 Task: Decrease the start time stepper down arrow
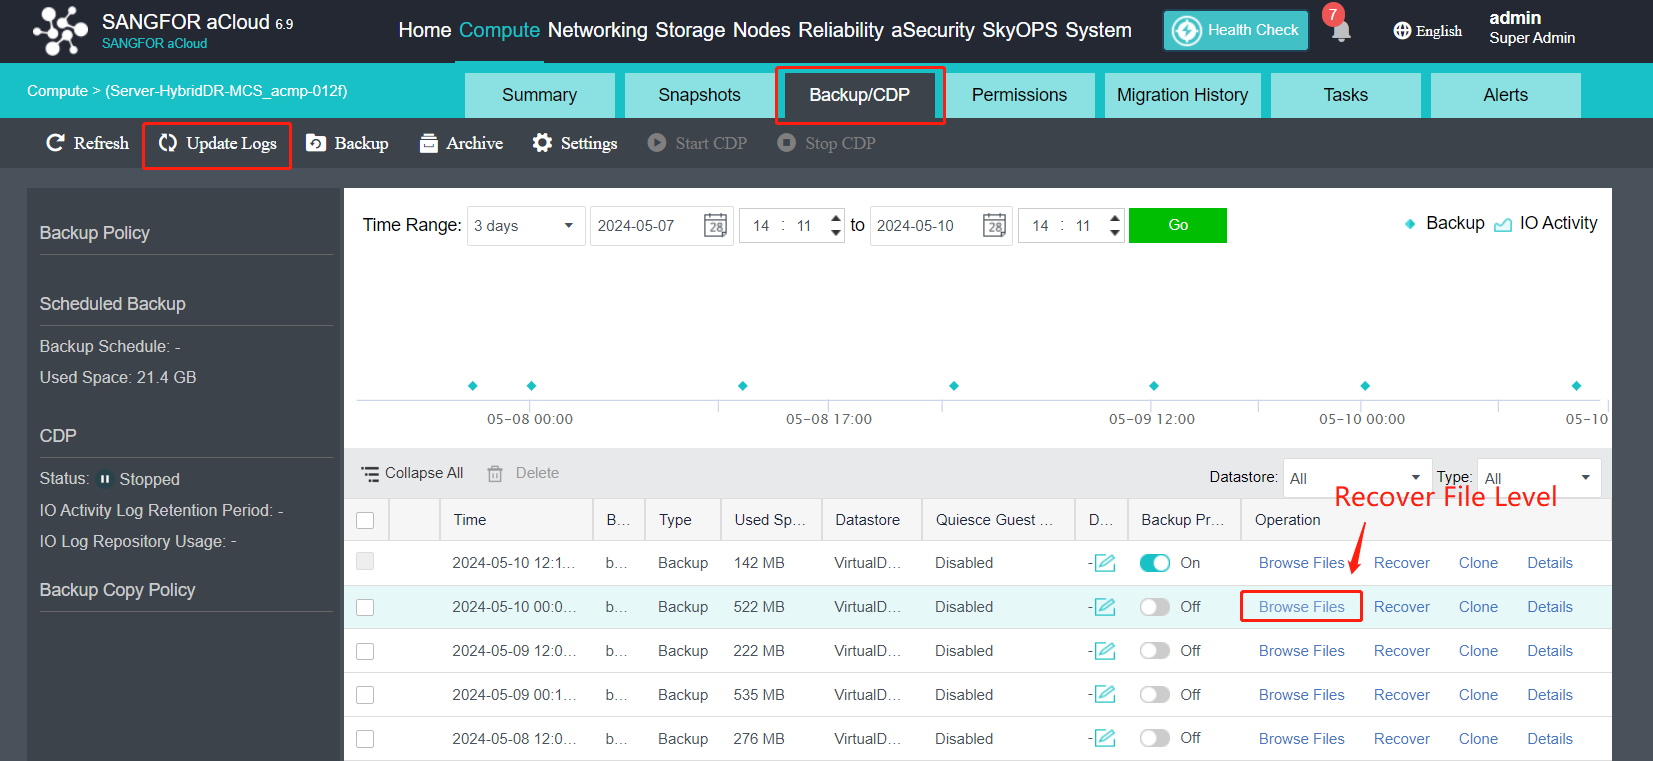click(836, 233)
